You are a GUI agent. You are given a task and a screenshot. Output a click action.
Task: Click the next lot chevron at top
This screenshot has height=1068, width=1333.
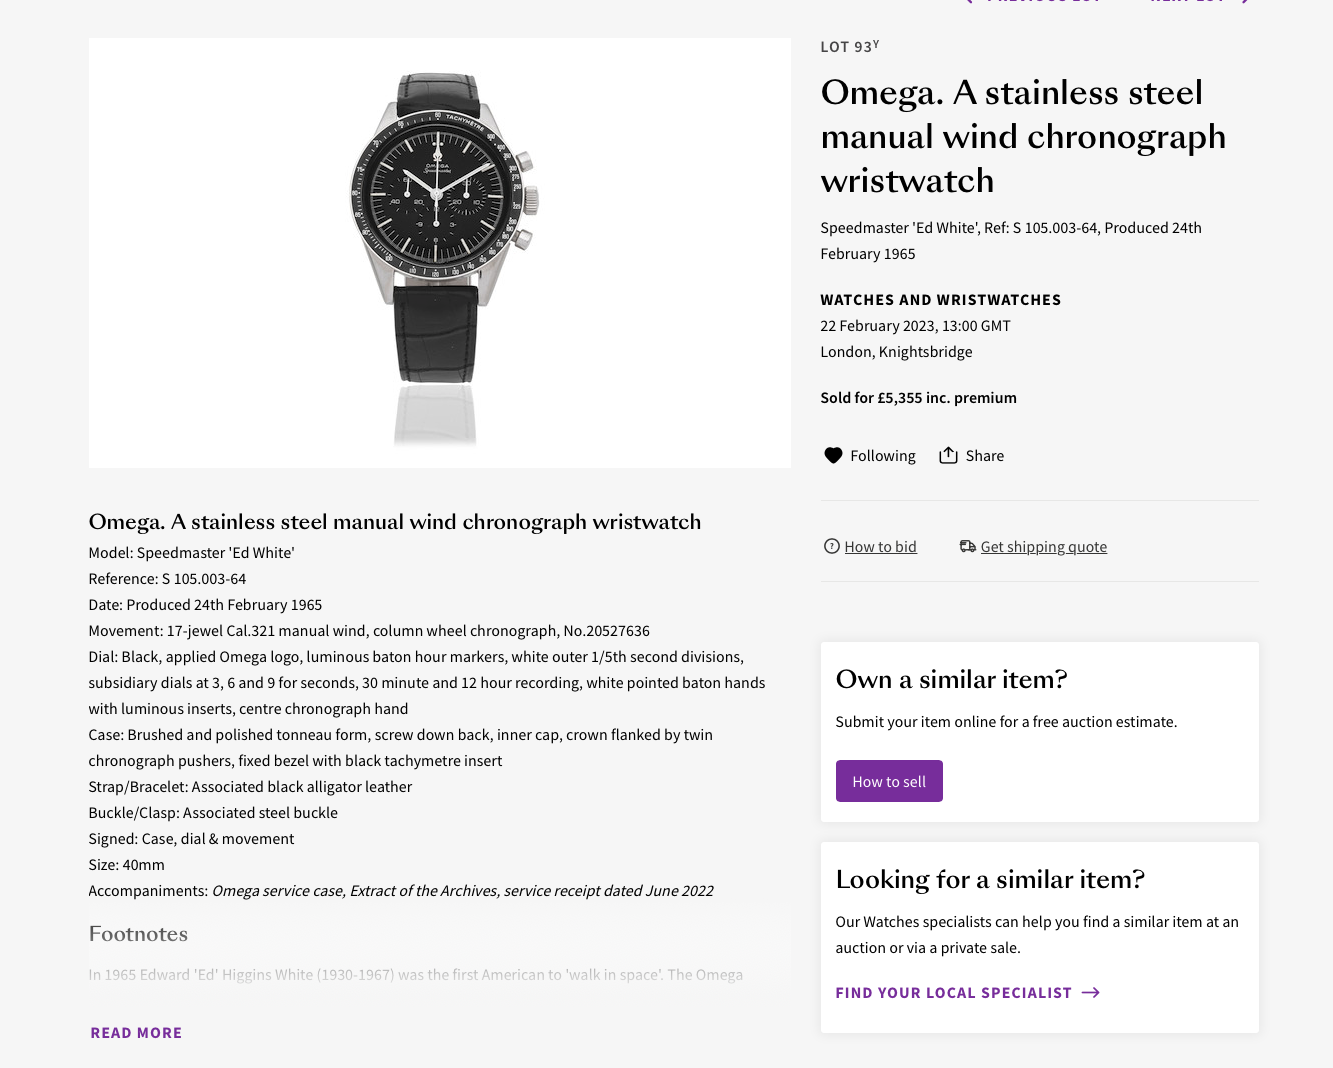pyautogui.click(x=1246, y=2)
